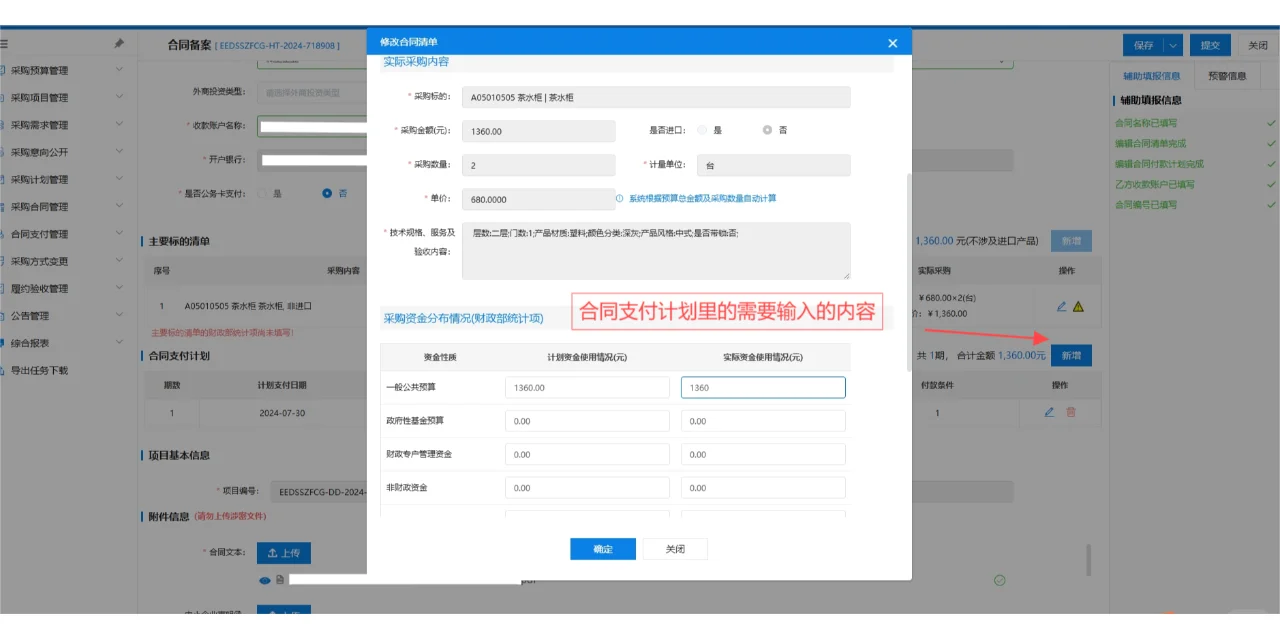Click the pin icon in the sidebar header
The height and width of the screenshot is (640, 1280).
119,44
